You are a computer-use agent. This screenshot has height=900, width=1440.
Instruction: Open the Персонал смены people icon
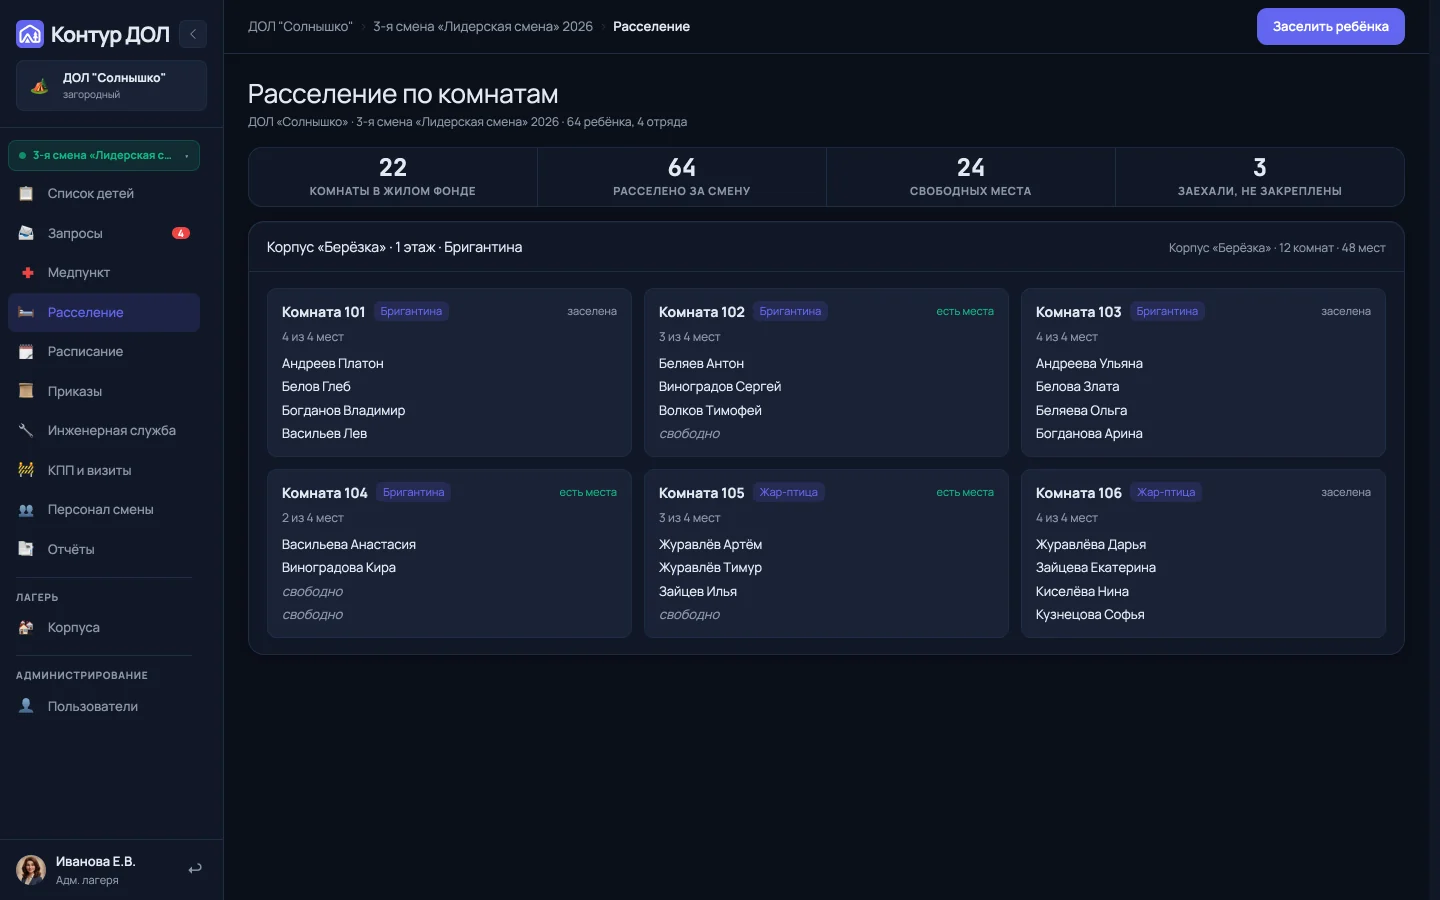pyautogui.click(x=27, y=509)
